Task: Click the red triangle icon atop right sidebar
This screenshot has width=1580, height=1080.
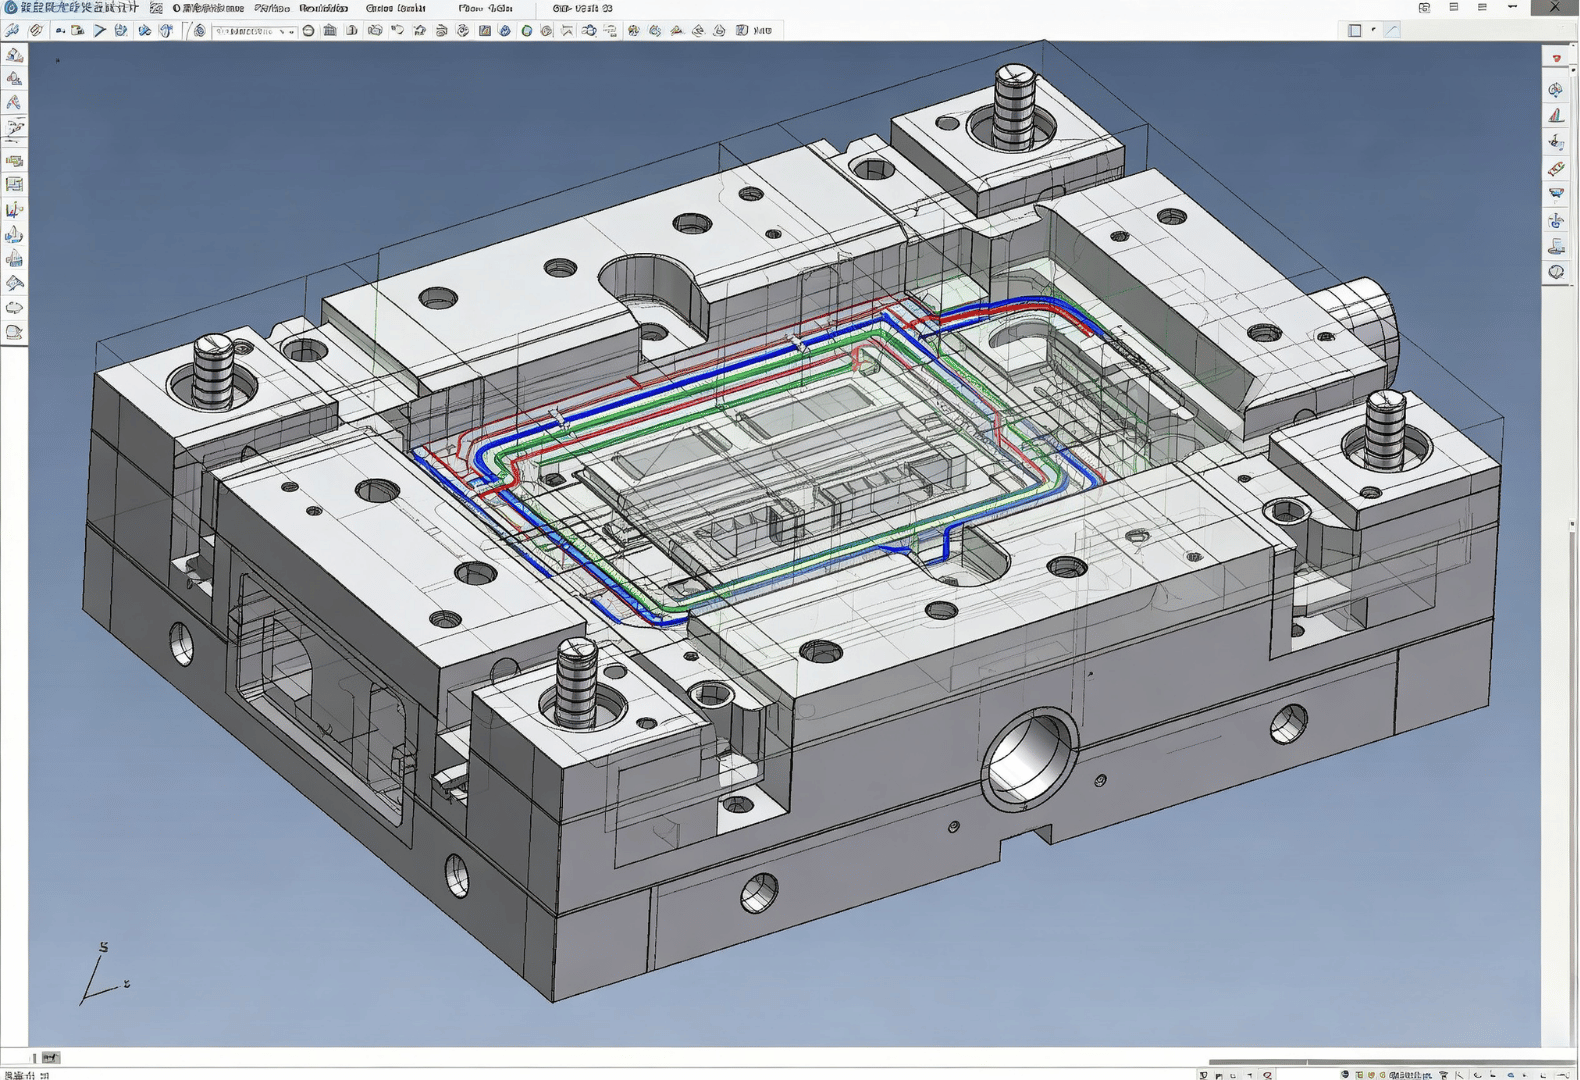Action: pos(1556,59)
